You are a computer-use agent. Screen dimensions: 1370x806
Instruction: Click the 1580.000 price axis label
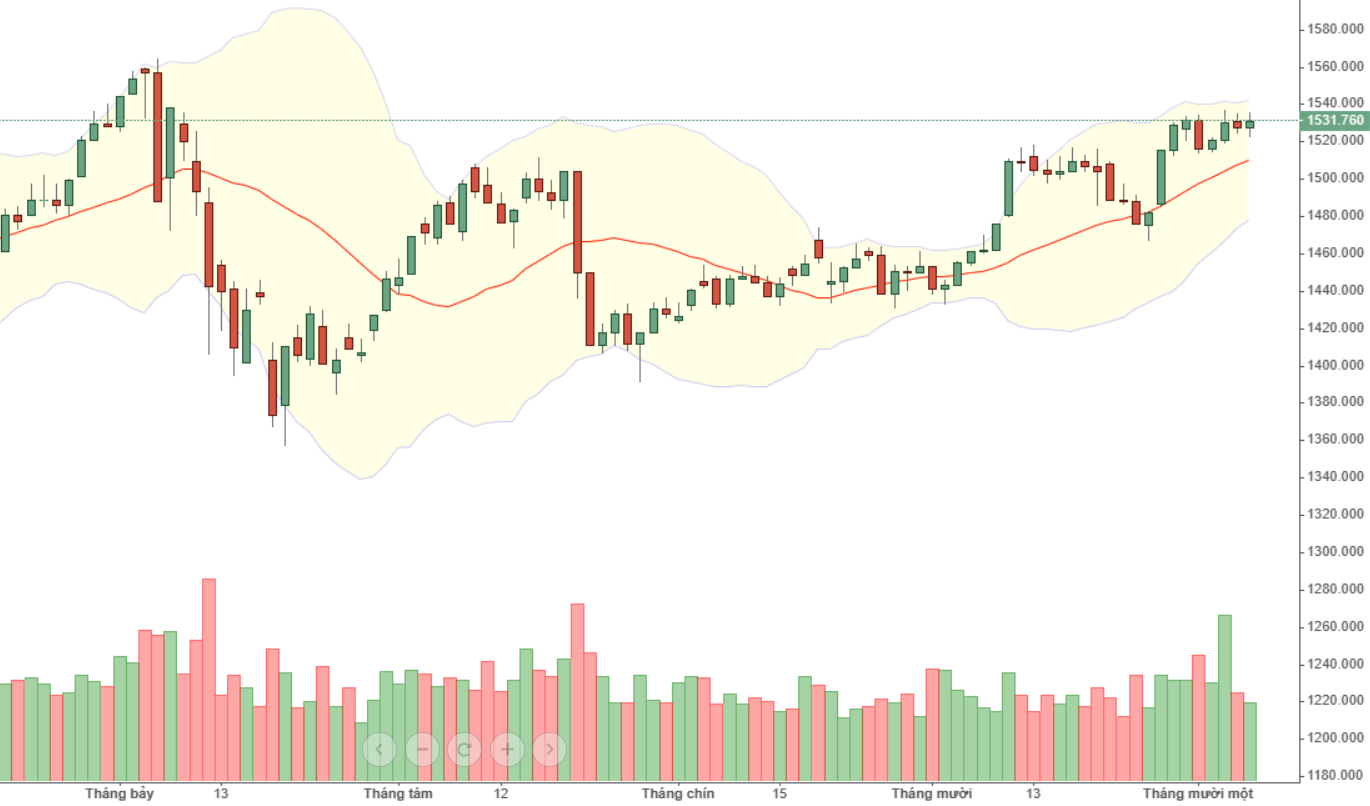coord(1335,28)
